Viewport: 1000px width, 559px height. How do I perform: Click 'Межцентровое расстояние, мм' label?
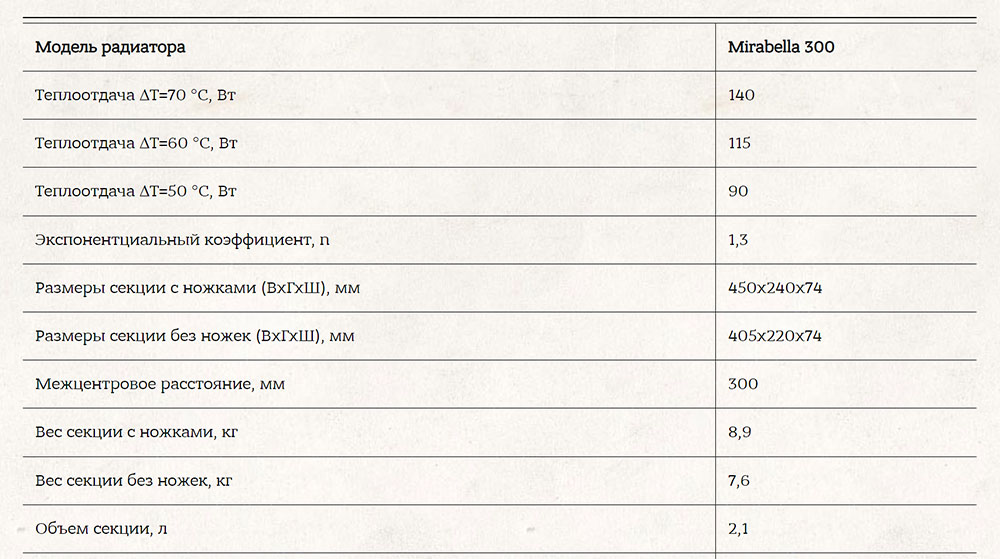tap(160, 384)
